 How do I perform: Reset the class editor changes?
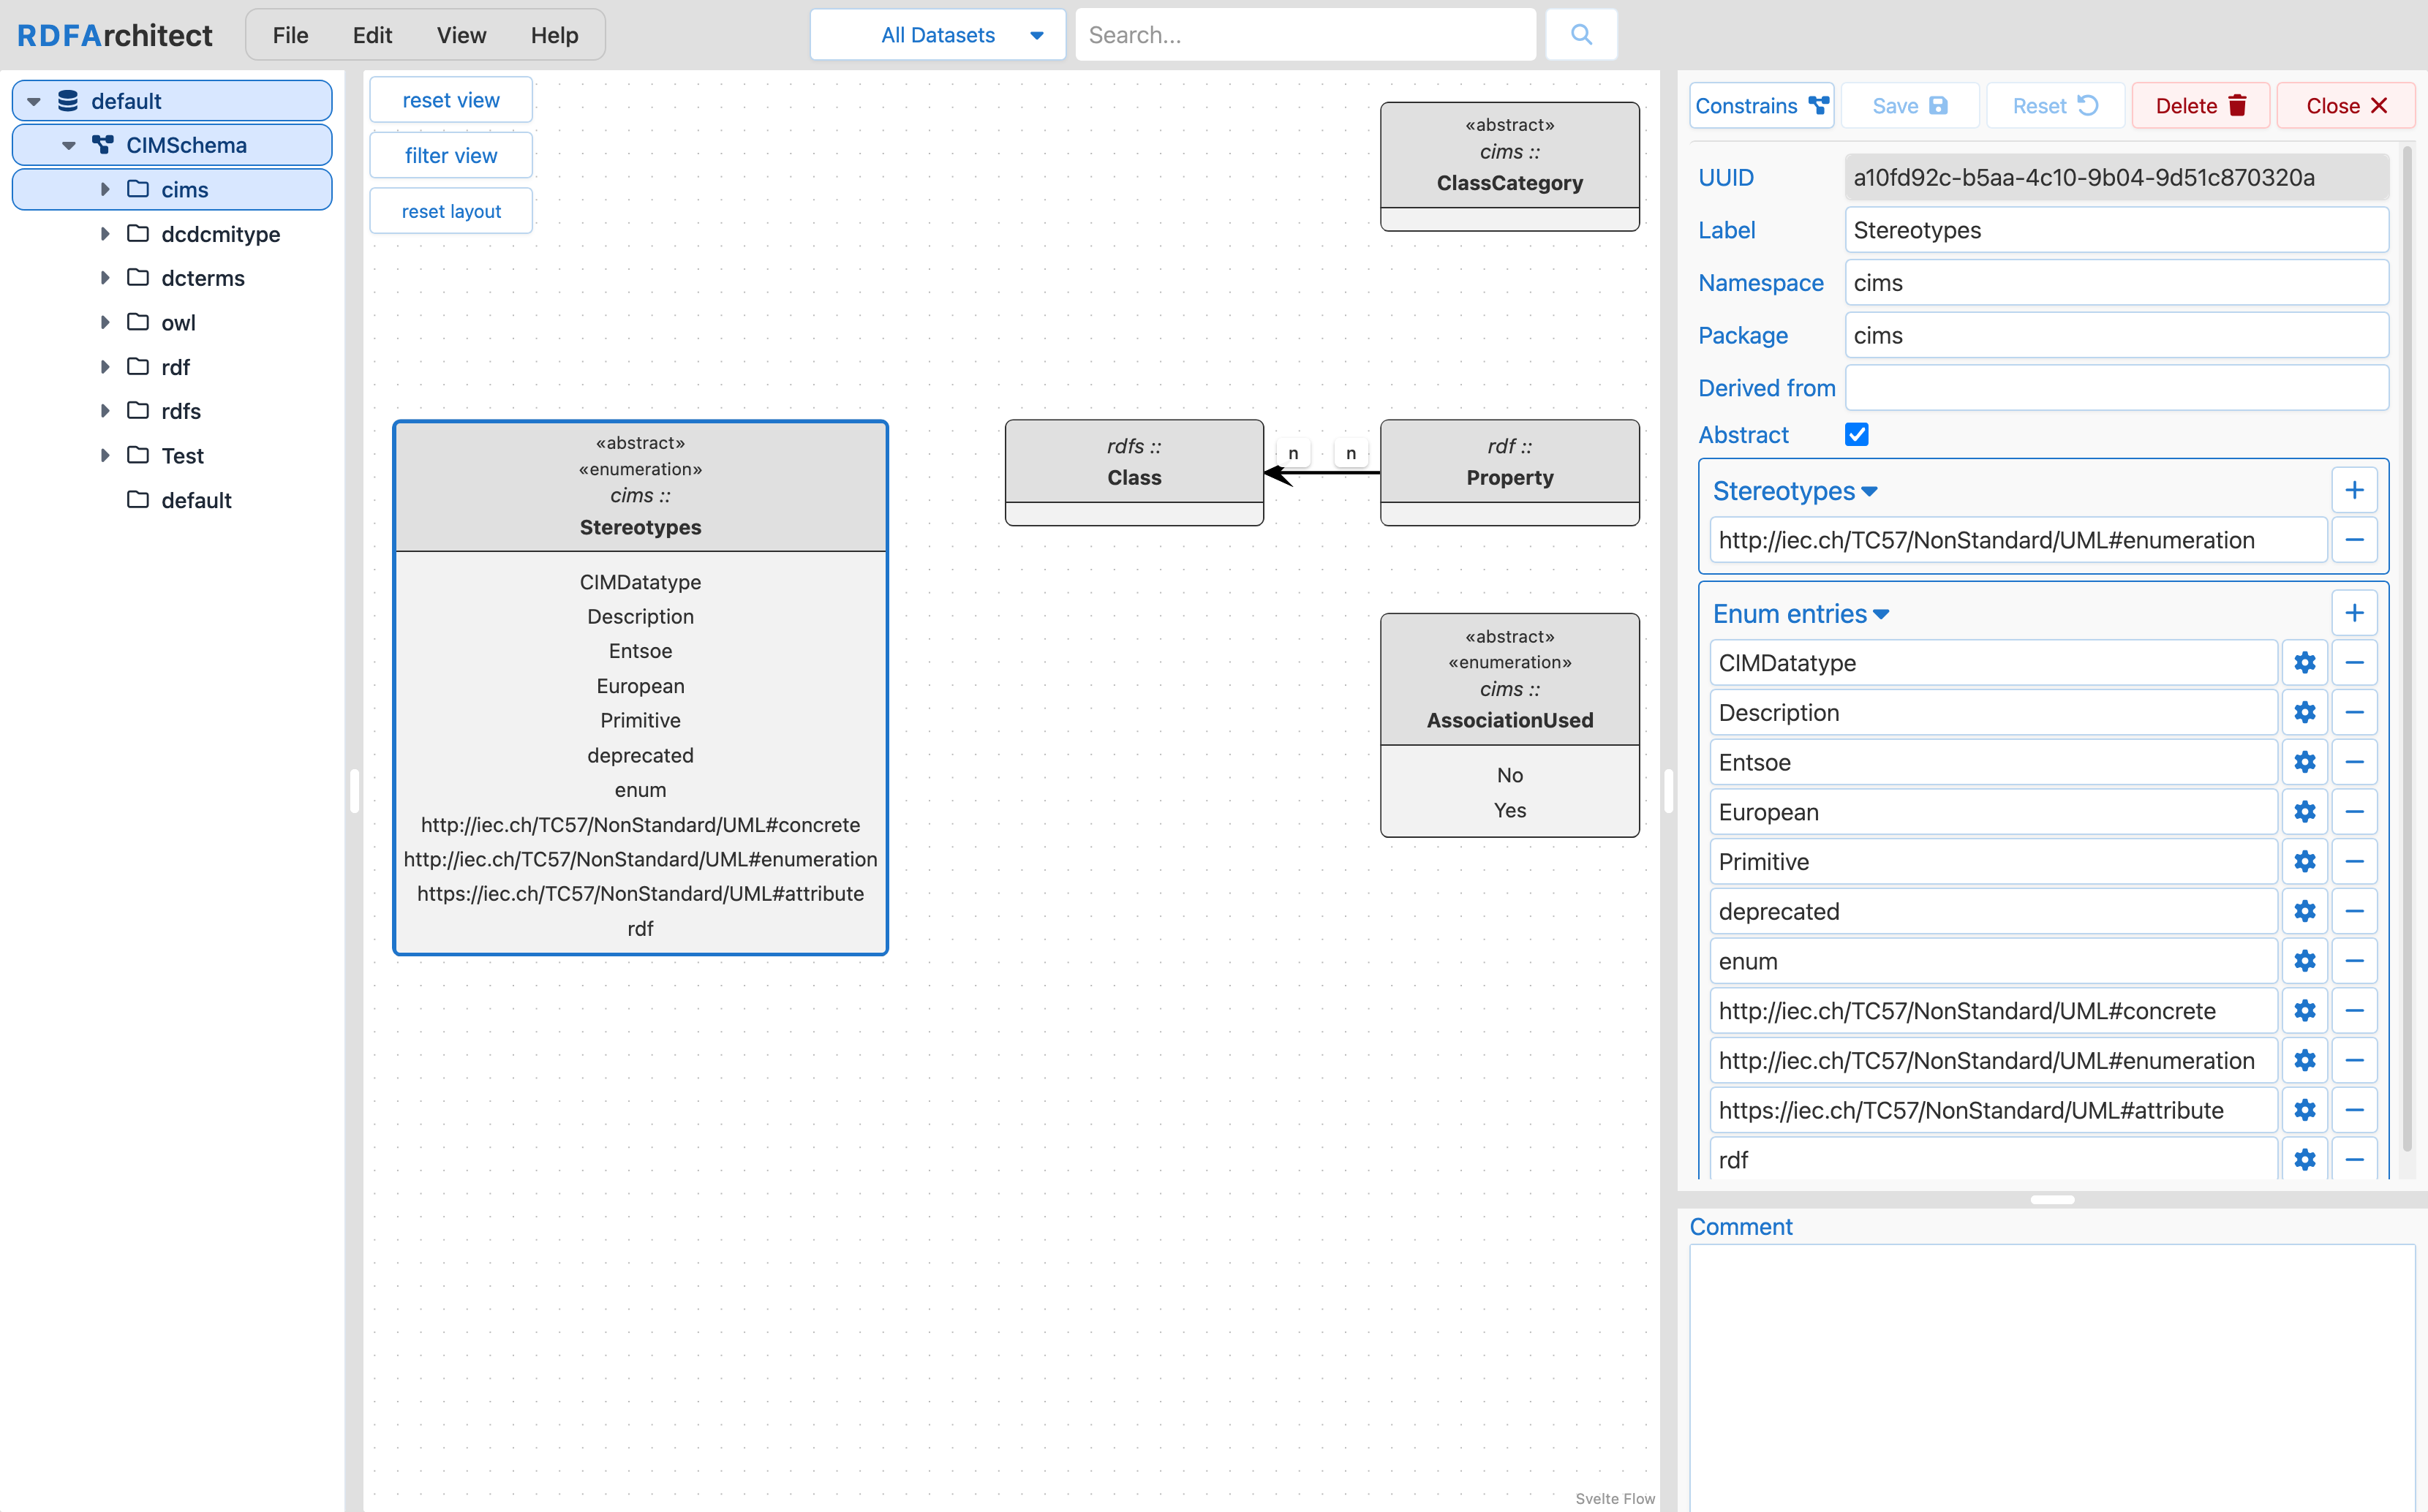click(2054, 106)
